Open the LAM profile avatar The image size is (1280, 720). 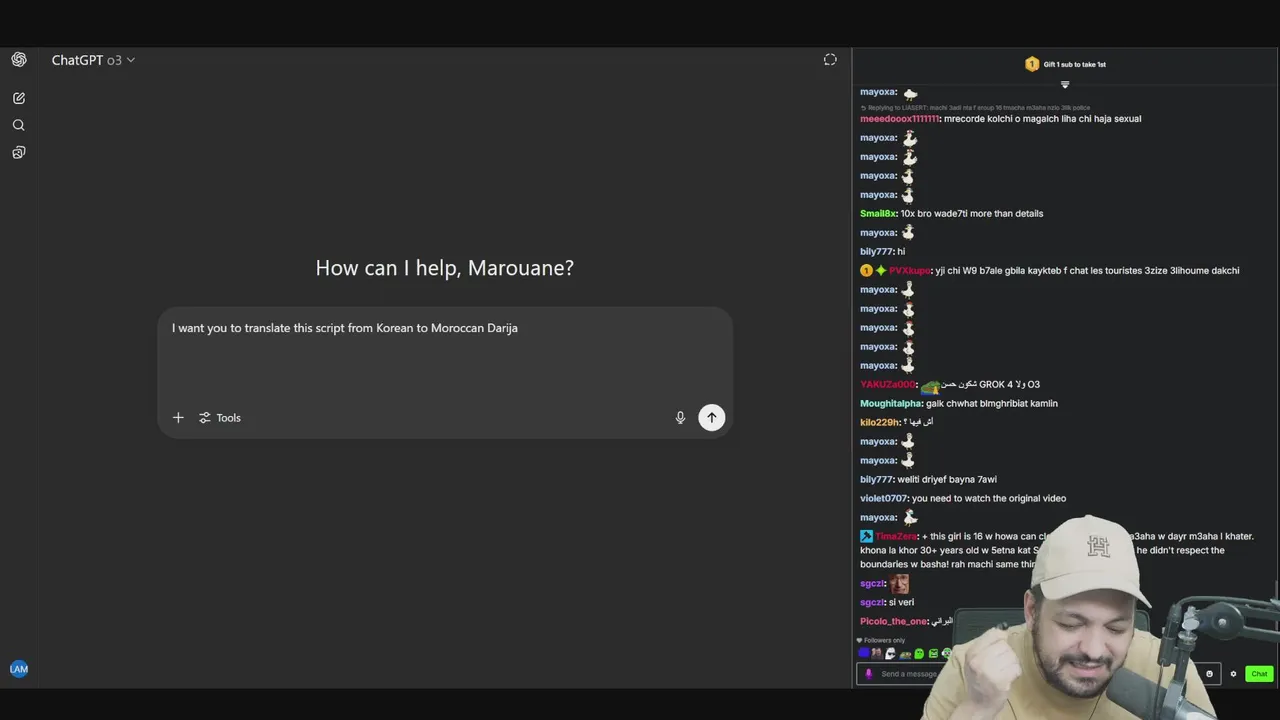(x=19, y=669)
